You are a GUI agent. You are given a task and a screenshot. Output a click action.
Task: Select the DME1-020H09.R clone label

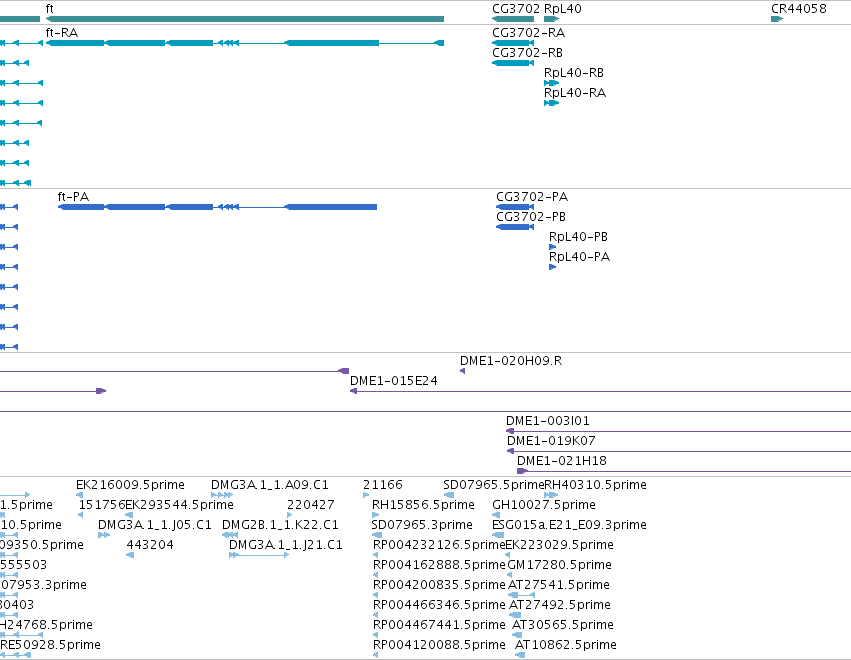pyautogui.click(x=511, y=361)
